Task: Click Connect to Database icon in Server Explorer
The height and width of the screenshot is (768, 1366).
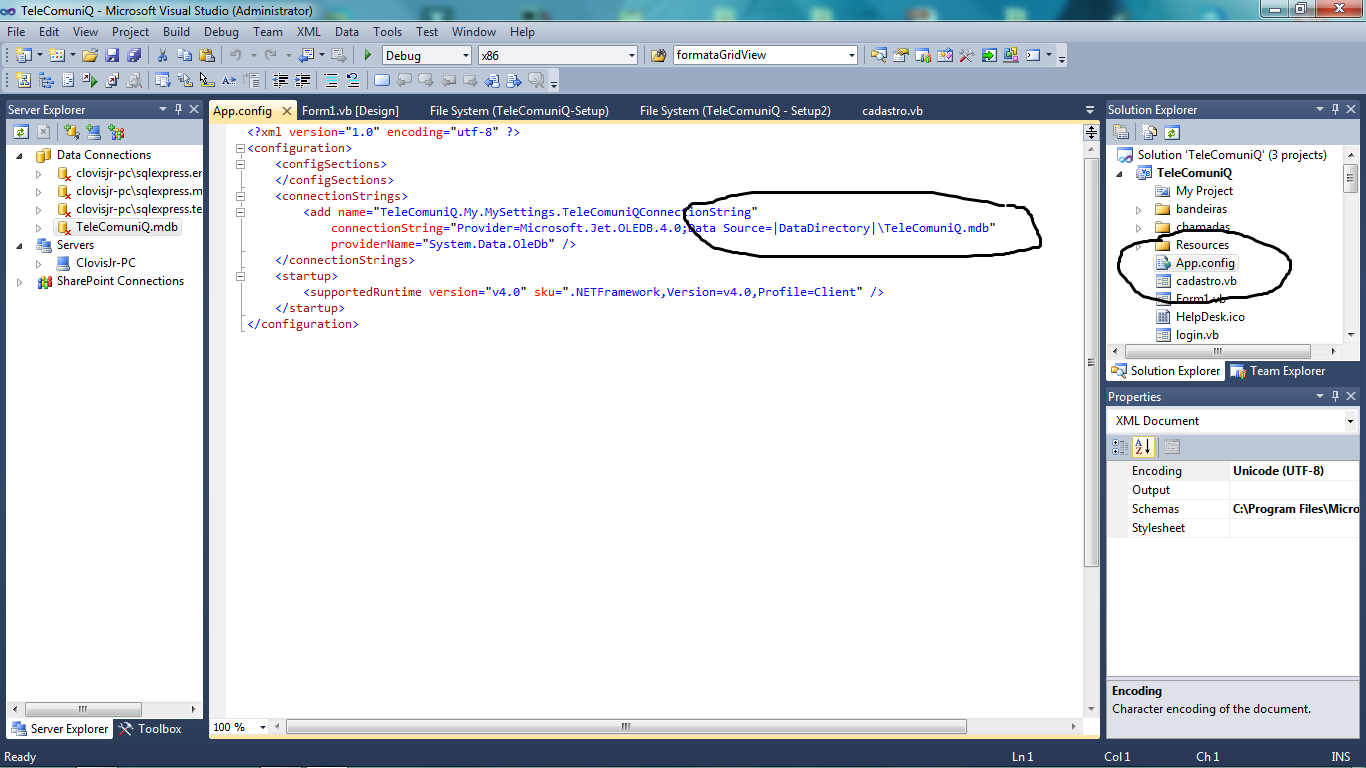Action: pos(71,131)
